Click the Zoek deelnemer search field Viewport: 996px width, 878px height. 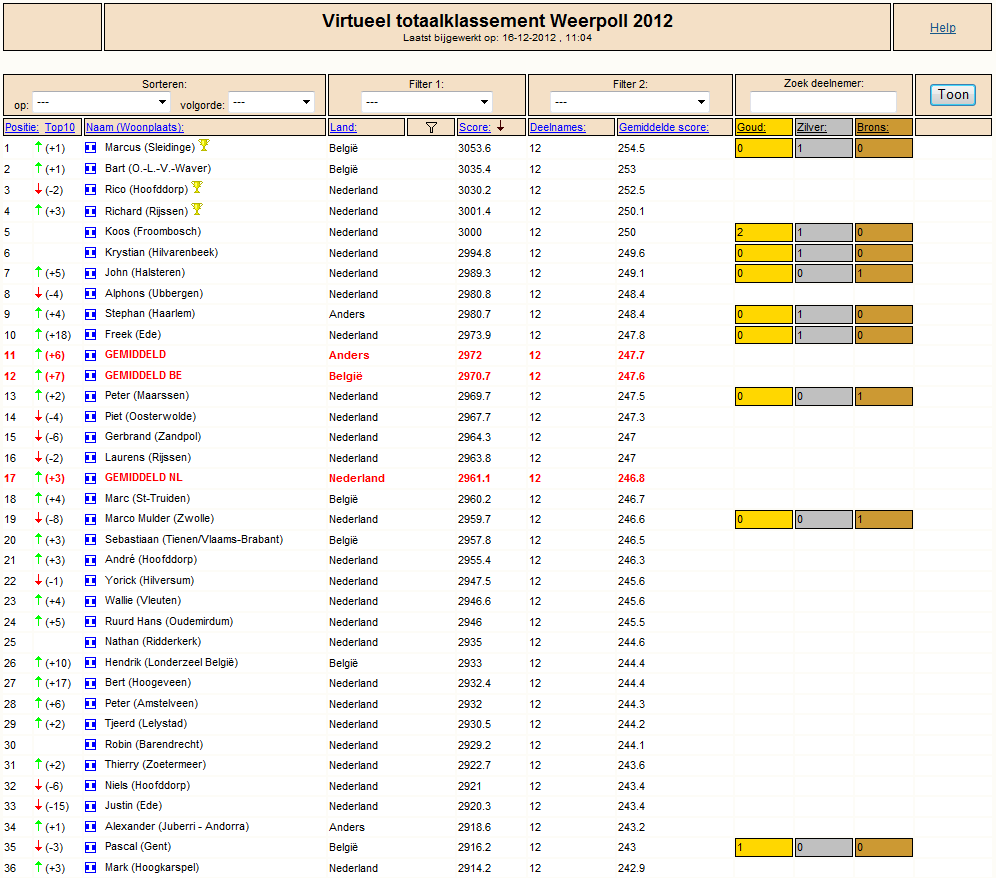click(823, 102)
